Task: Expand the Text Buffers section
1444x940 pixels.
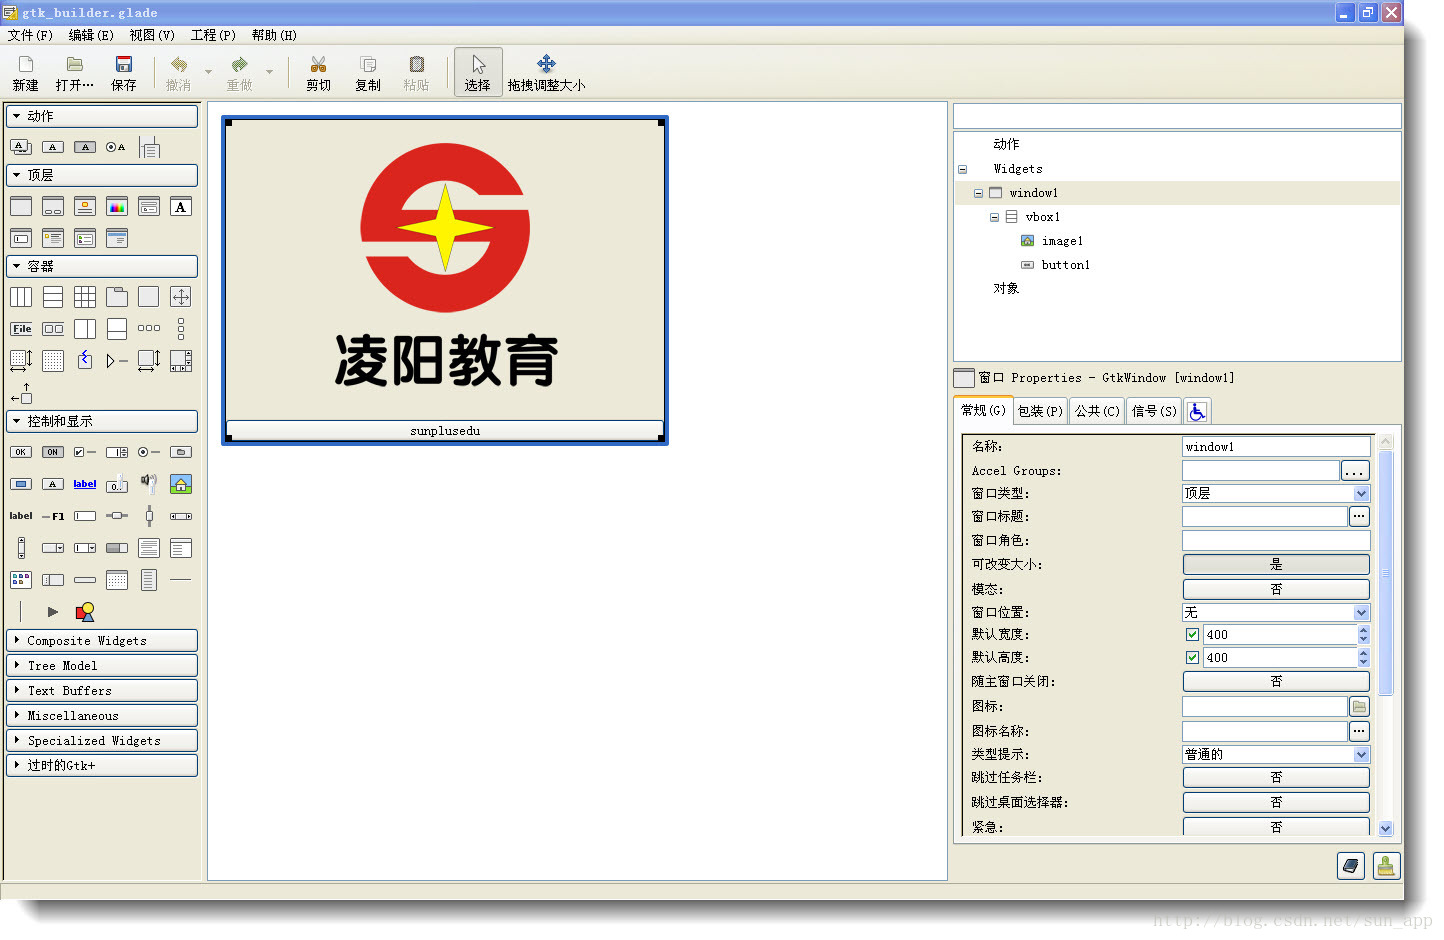Action: tap(102, 690)
